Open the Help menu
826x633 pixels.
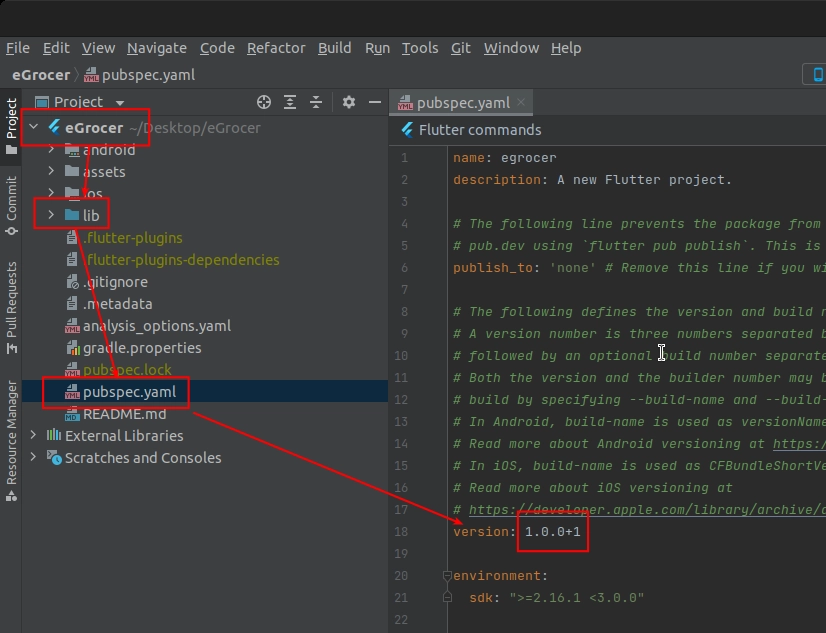[566, 48]
